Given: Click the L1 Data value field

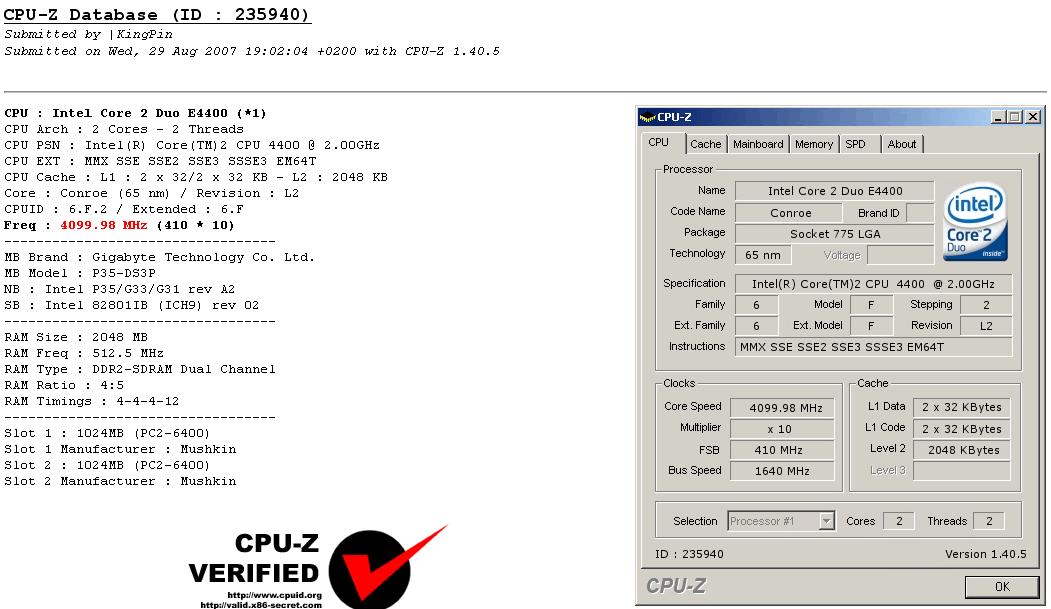Looking at the screenshot, I should click(x=961, y=407).
